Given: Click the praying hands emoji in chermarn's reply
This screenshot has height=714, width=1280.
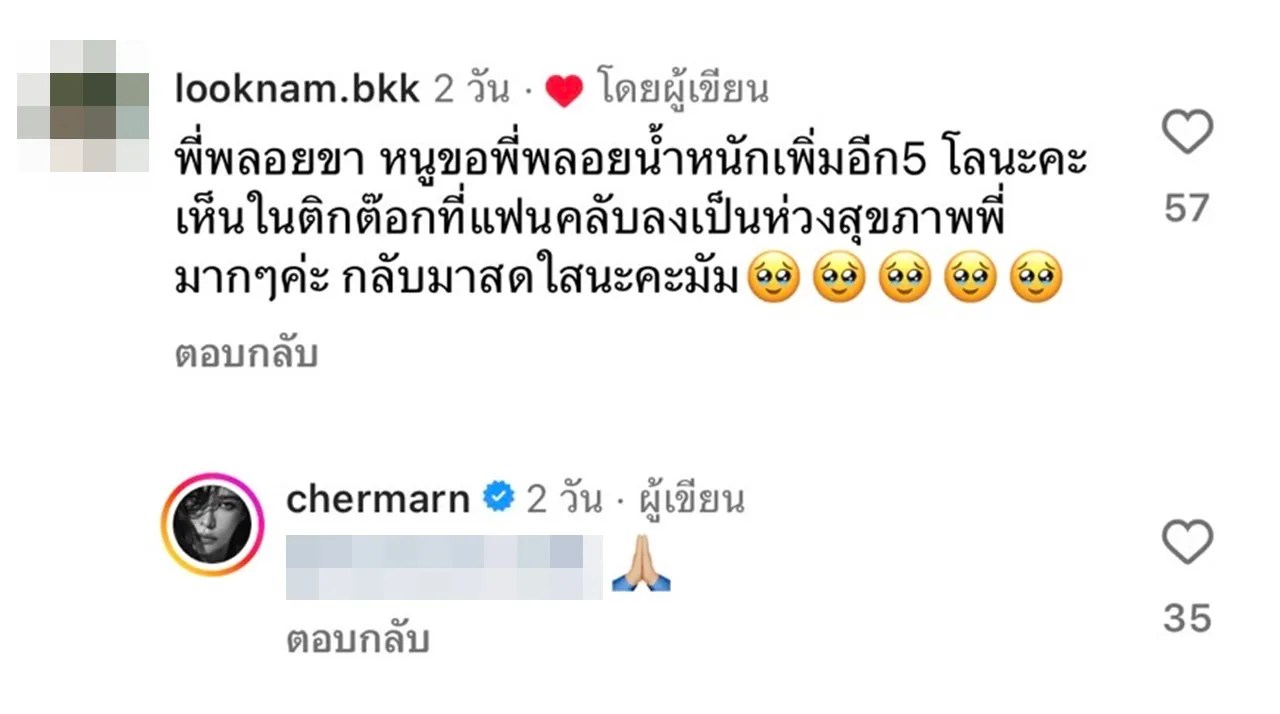Looking at the screenshot, I should 641,563.
